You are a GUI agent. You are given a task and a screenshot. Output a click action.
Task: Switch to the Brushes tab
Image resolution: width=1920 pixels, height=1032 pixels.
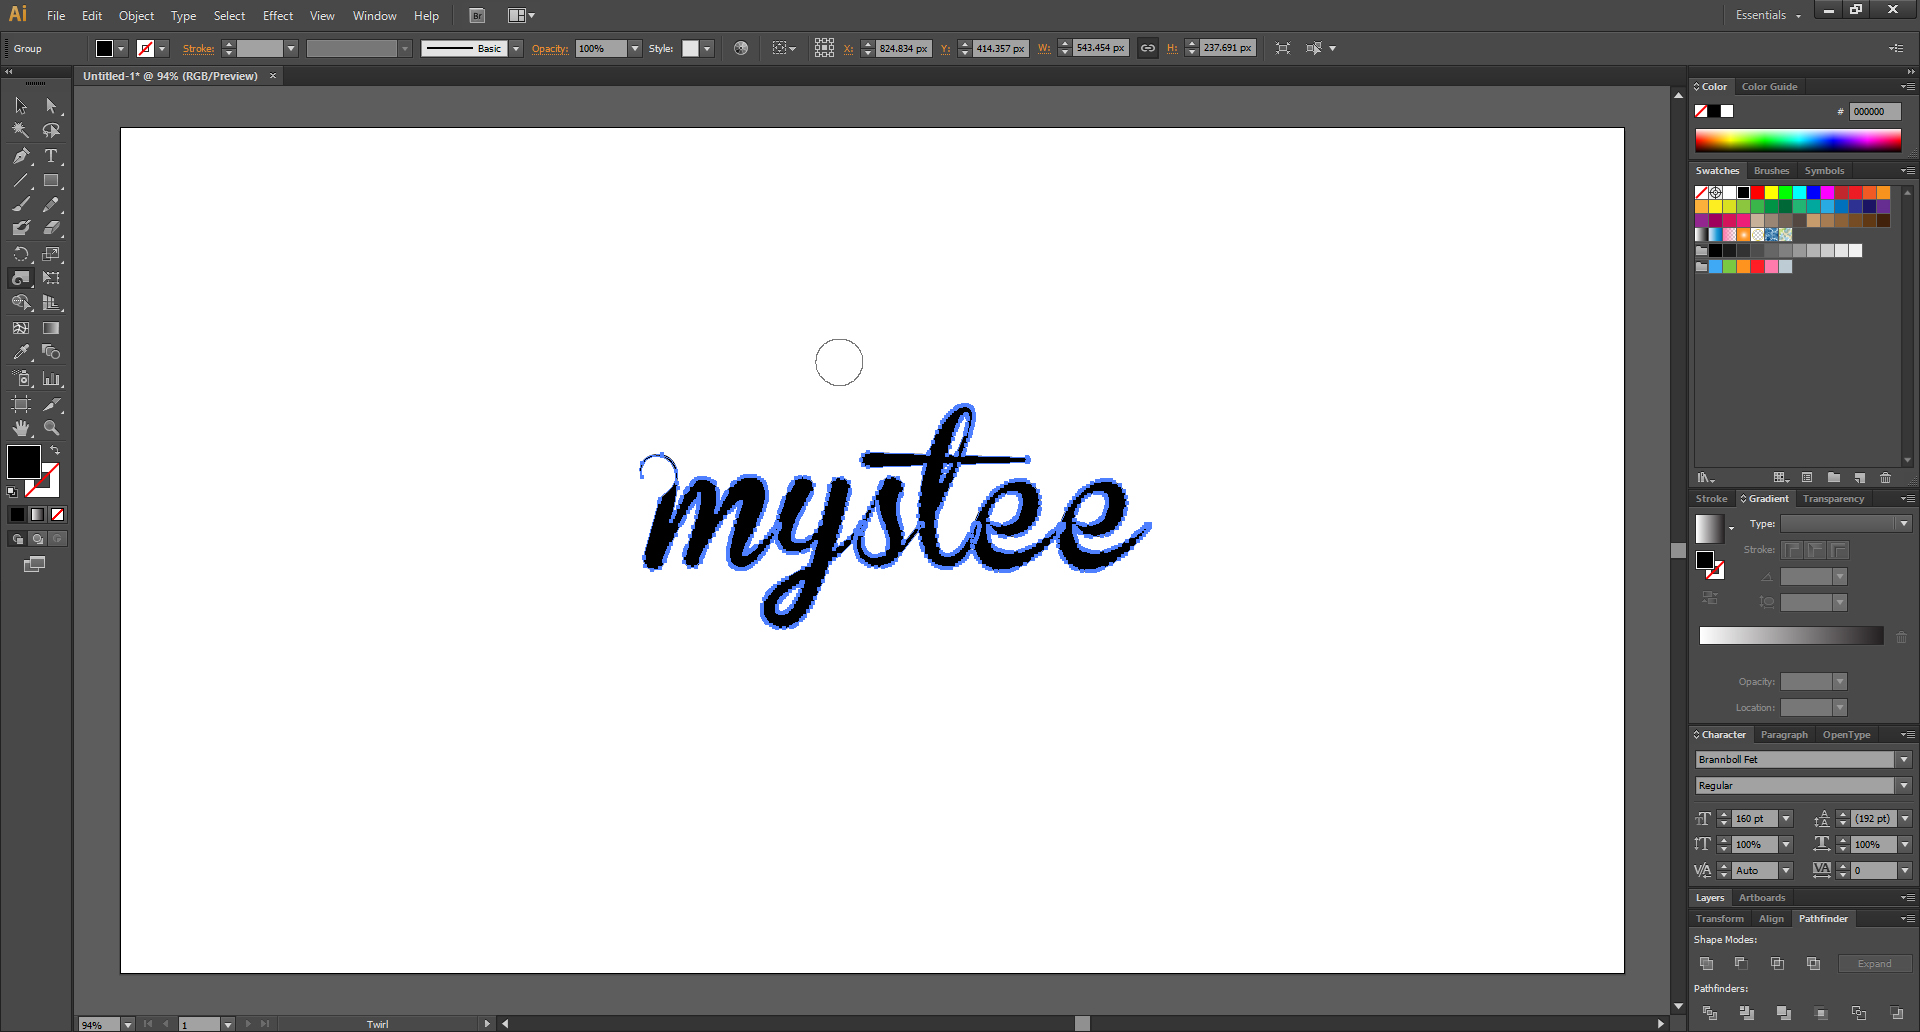click(x=1771, y=171)
